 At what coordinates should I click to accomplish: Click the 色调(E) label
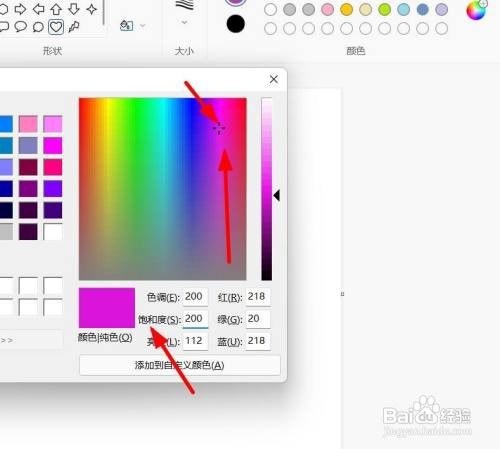pos(163,297)
